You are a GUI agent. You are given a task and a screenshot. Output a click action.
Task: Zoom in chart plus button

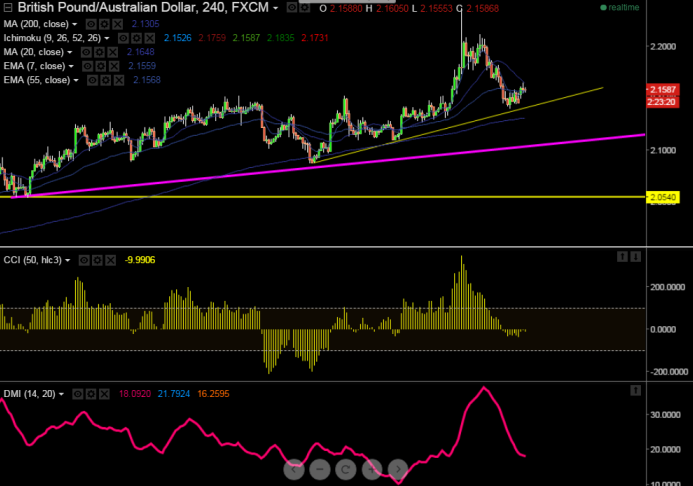[372, 469]
